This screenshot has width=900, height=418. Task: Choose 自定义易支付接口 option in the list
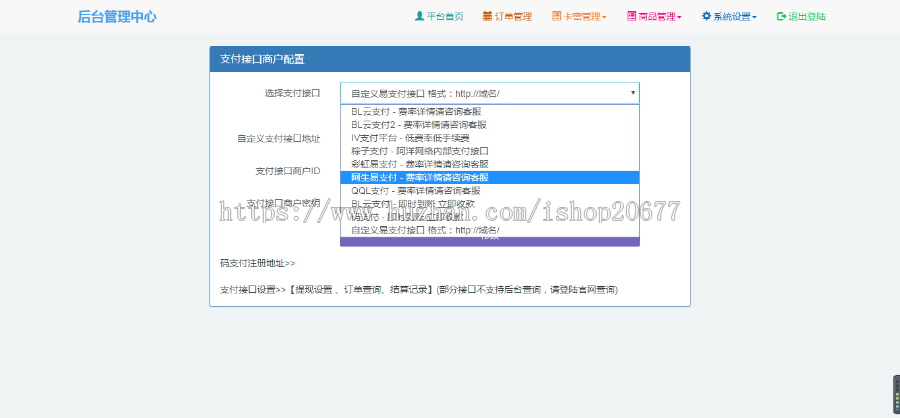pyautogui.click(x=490, y=230)
